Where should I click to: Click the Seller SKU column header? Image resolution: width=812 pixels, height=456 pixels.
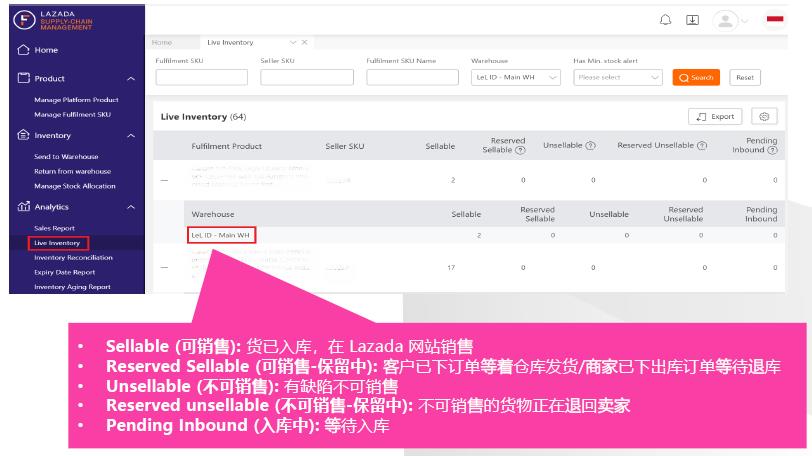click(x=344, y=146)
